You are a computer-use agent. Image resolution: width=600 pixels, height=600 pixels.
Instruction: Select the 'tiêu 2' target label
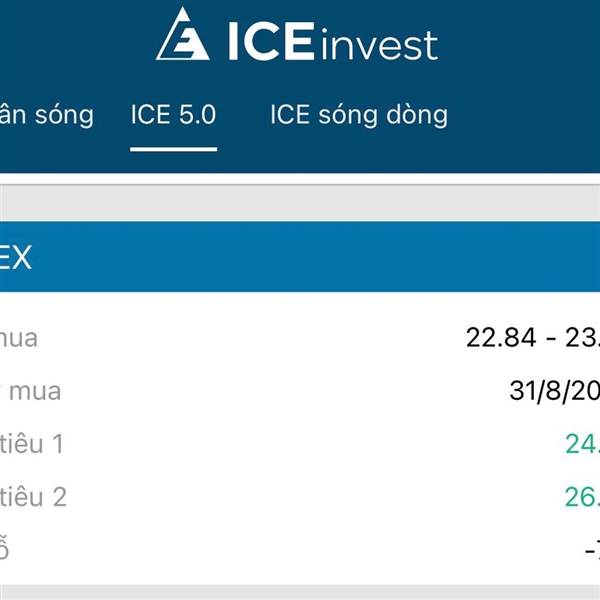(33, 497)
